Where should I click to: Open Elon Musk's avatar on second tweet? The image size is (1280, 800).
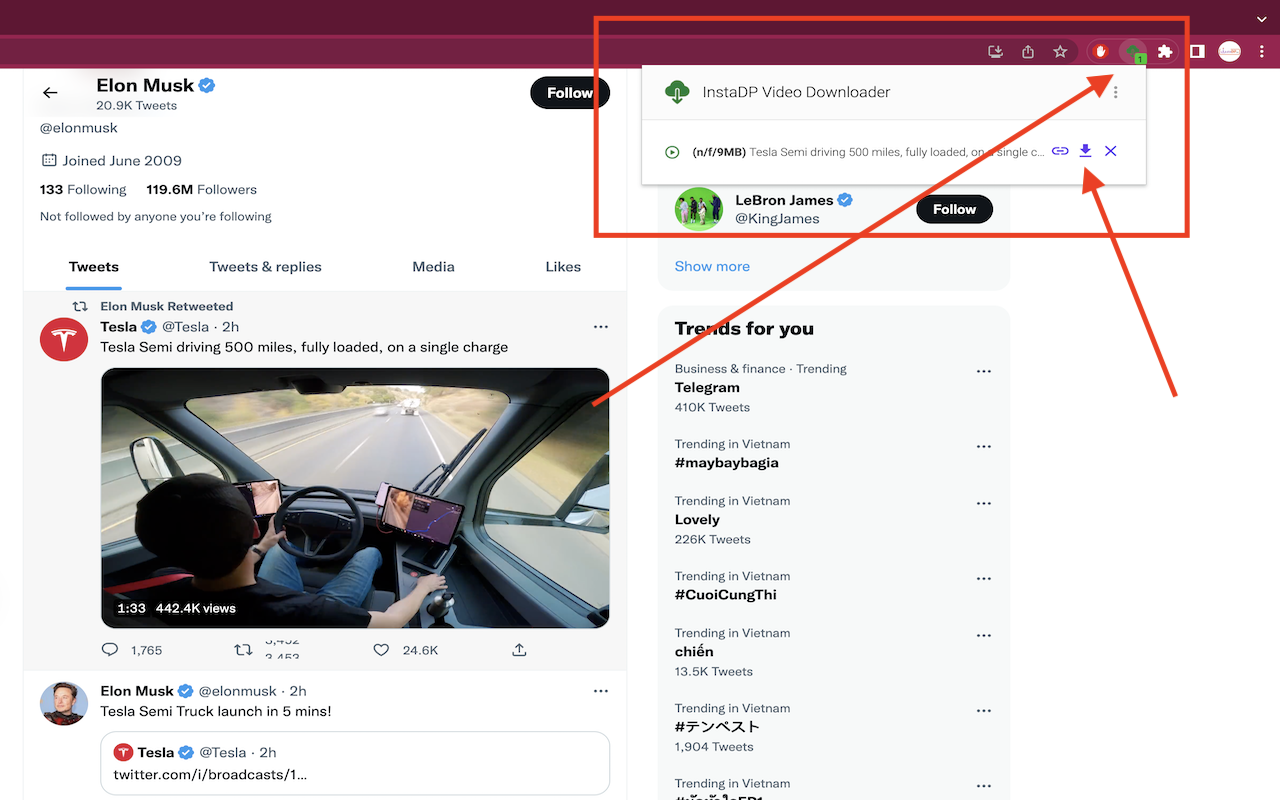(x=64, y=705)
